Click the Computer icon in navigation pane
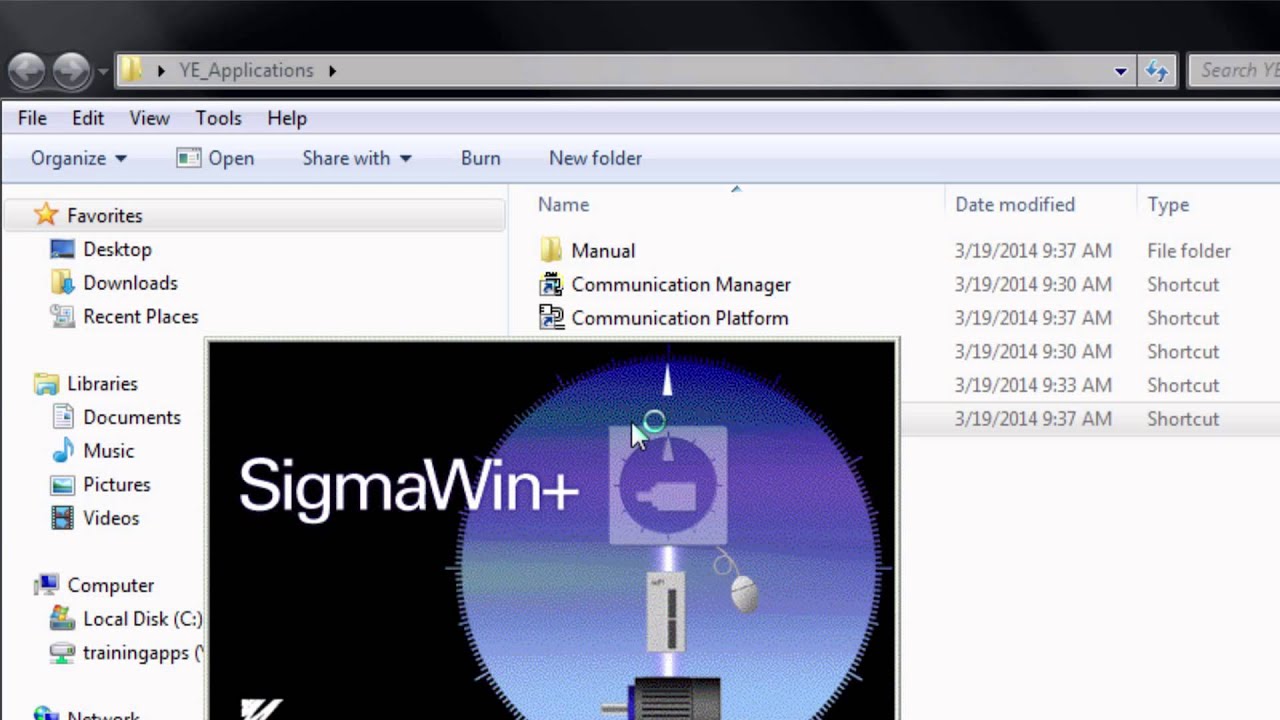The image size is (1280, 720). 46,585
